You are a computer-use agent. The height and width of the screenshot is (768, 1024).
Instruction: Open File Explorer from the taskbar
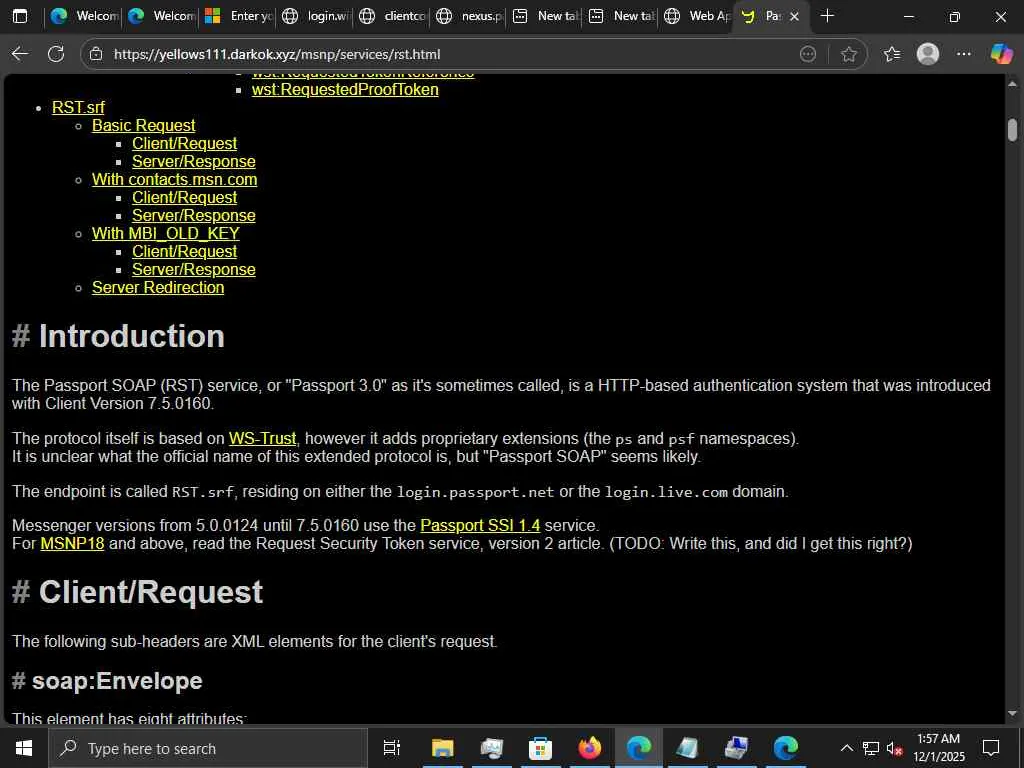pos(442,748)
